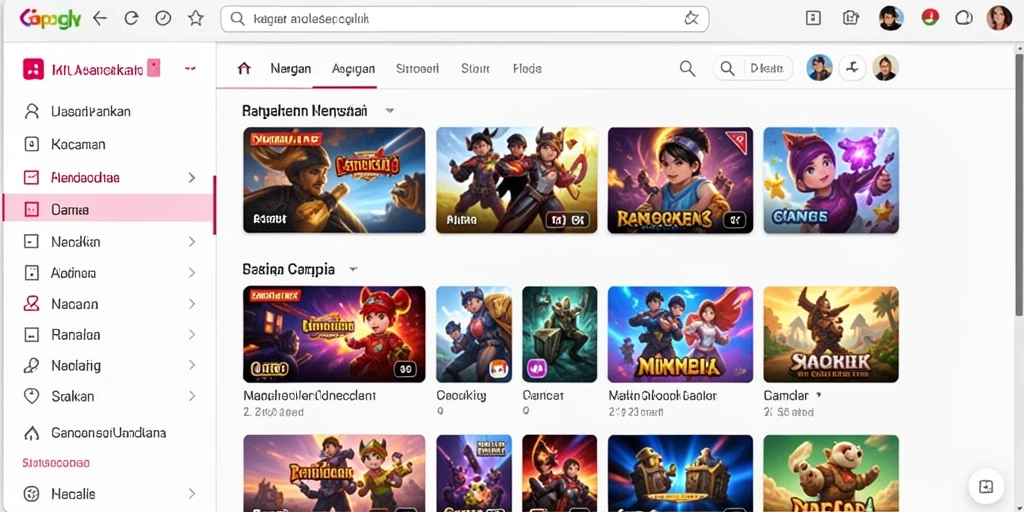Screen dimensions: 1024x512
Task: Open the home icon in the tab bar
Action: pyautogui.click(x=244, y=68)
